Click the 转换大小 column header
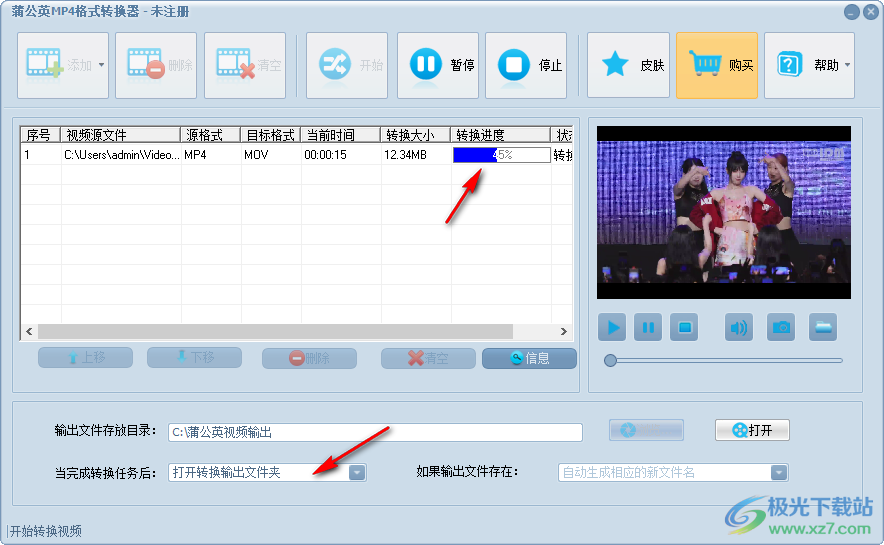884x545 pixels. pos(416,135)
